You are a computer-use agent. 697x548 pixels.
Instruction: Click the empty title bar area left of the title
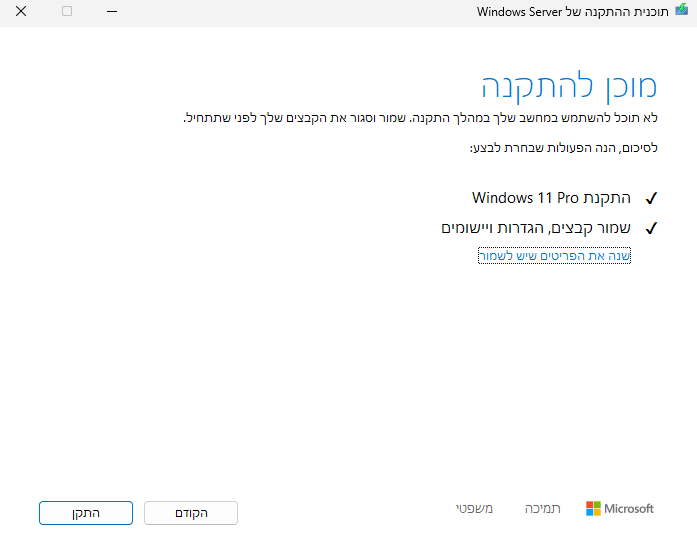point(300,12)
